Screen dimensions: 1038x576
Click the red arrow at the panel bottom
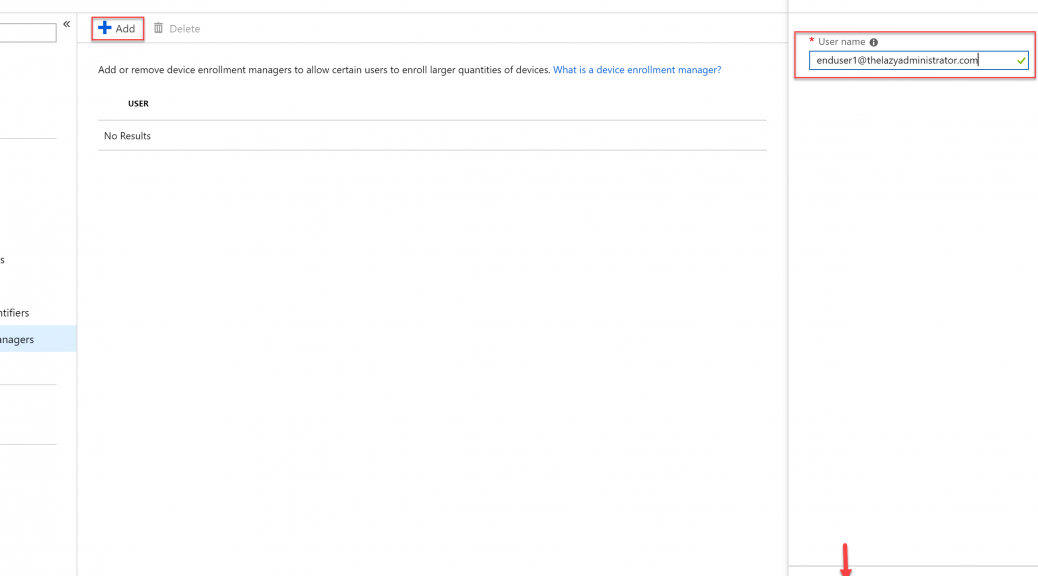pyautogui.click(x=845, y=560)
